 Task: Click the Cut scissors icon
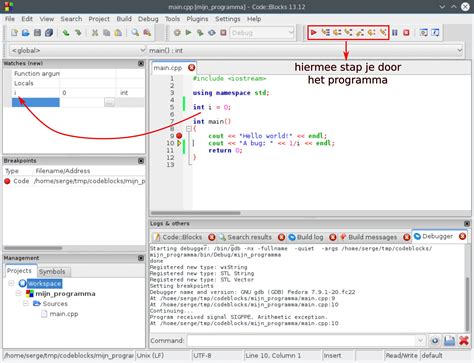pos(95,33)
